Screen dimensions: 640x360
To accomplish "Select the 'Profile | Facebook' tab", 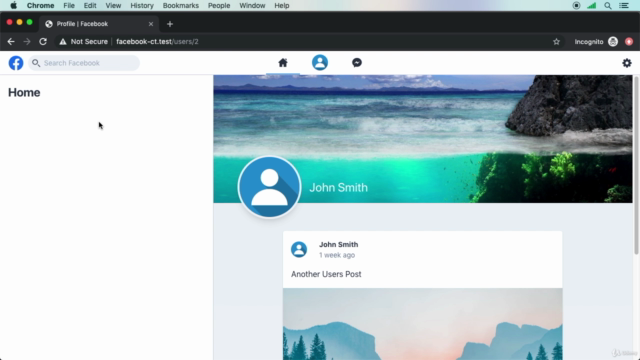I will 98,24.
